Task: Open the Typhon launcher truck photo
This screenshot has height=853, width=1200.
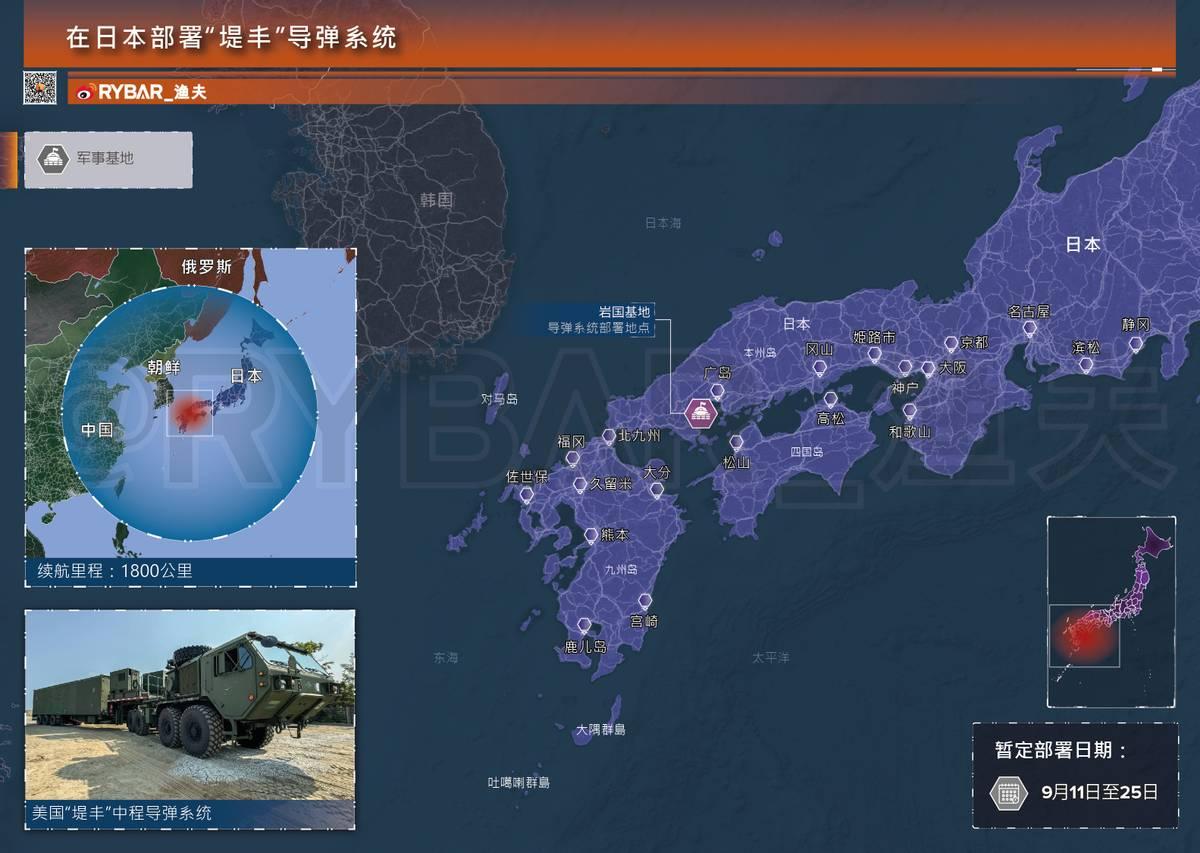Action: pyautogui.click(x=190, y=705)
